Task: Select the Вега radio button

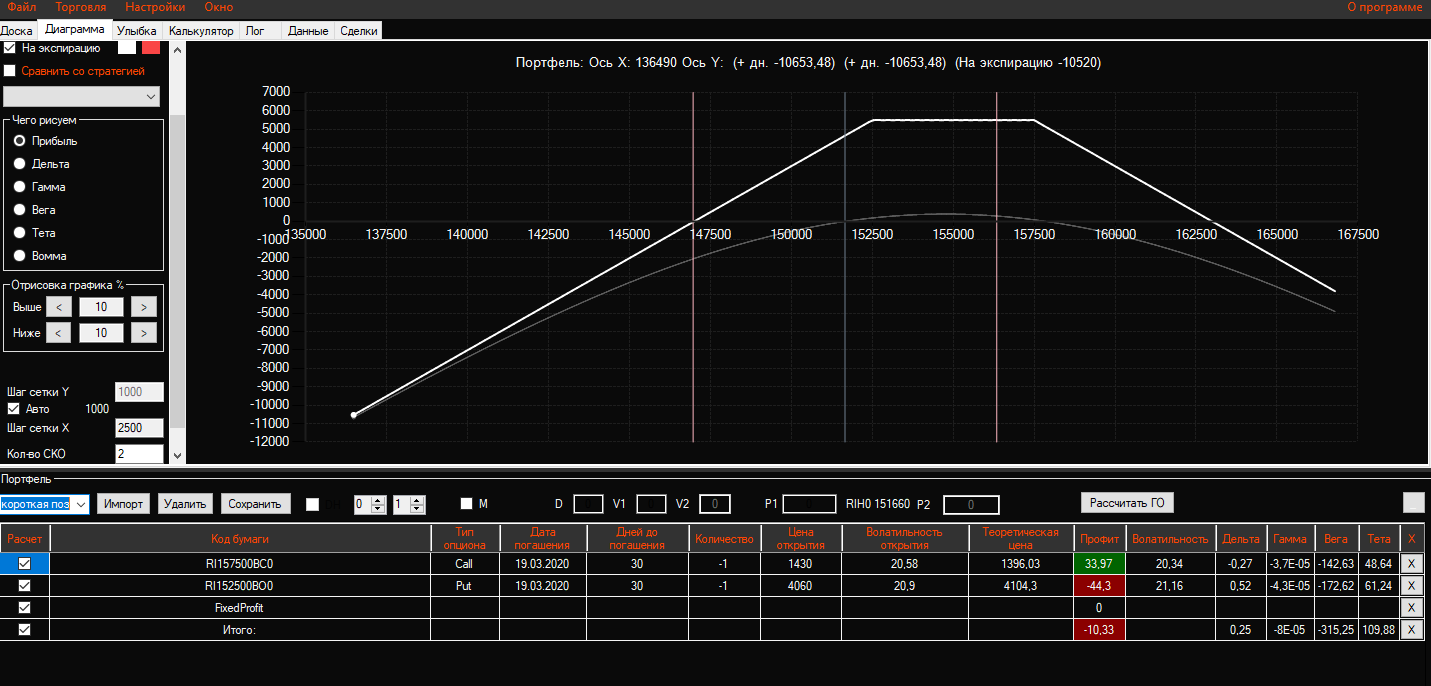Action: [x=19, y=210]
